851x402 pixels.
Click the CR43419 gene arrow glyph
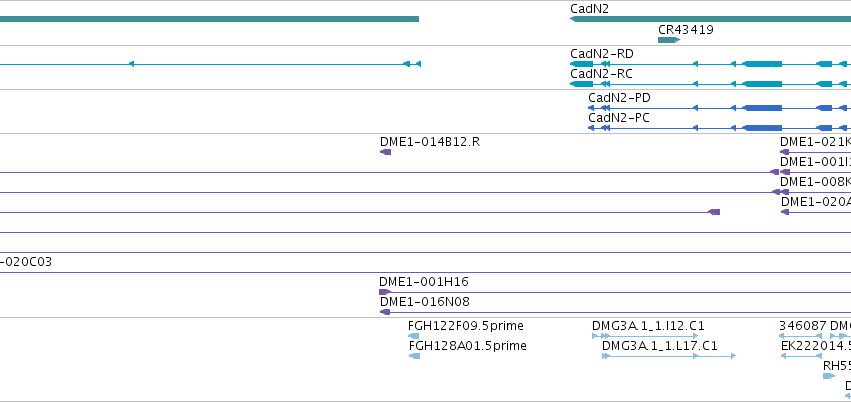[x=669, y=40]
